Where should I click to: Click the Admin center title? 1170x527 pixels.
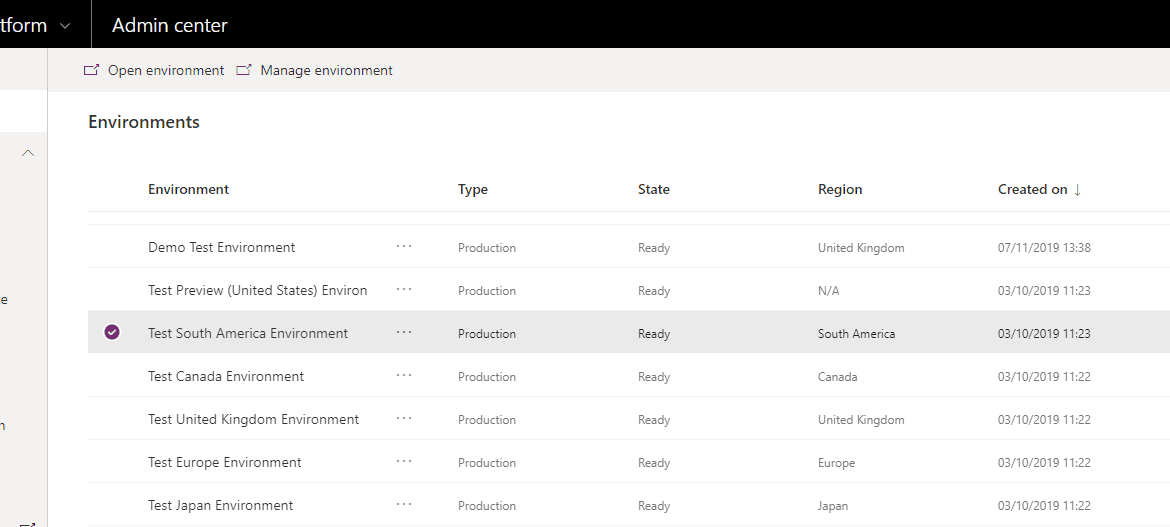(x=169, y=25)
